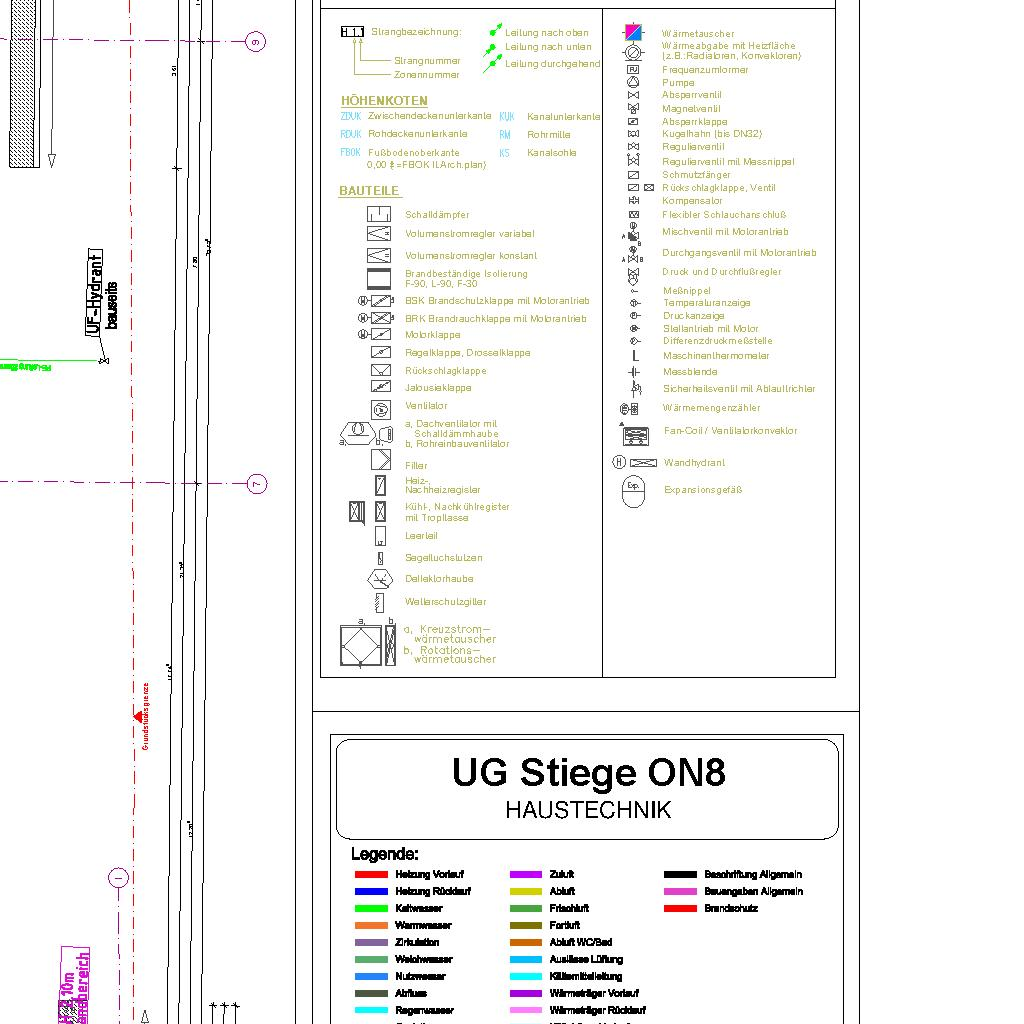The height and width of the screenshot is (1024, 1024).
Task: Click the Wärmemengenzähler symbol
Action: (630, 408)
